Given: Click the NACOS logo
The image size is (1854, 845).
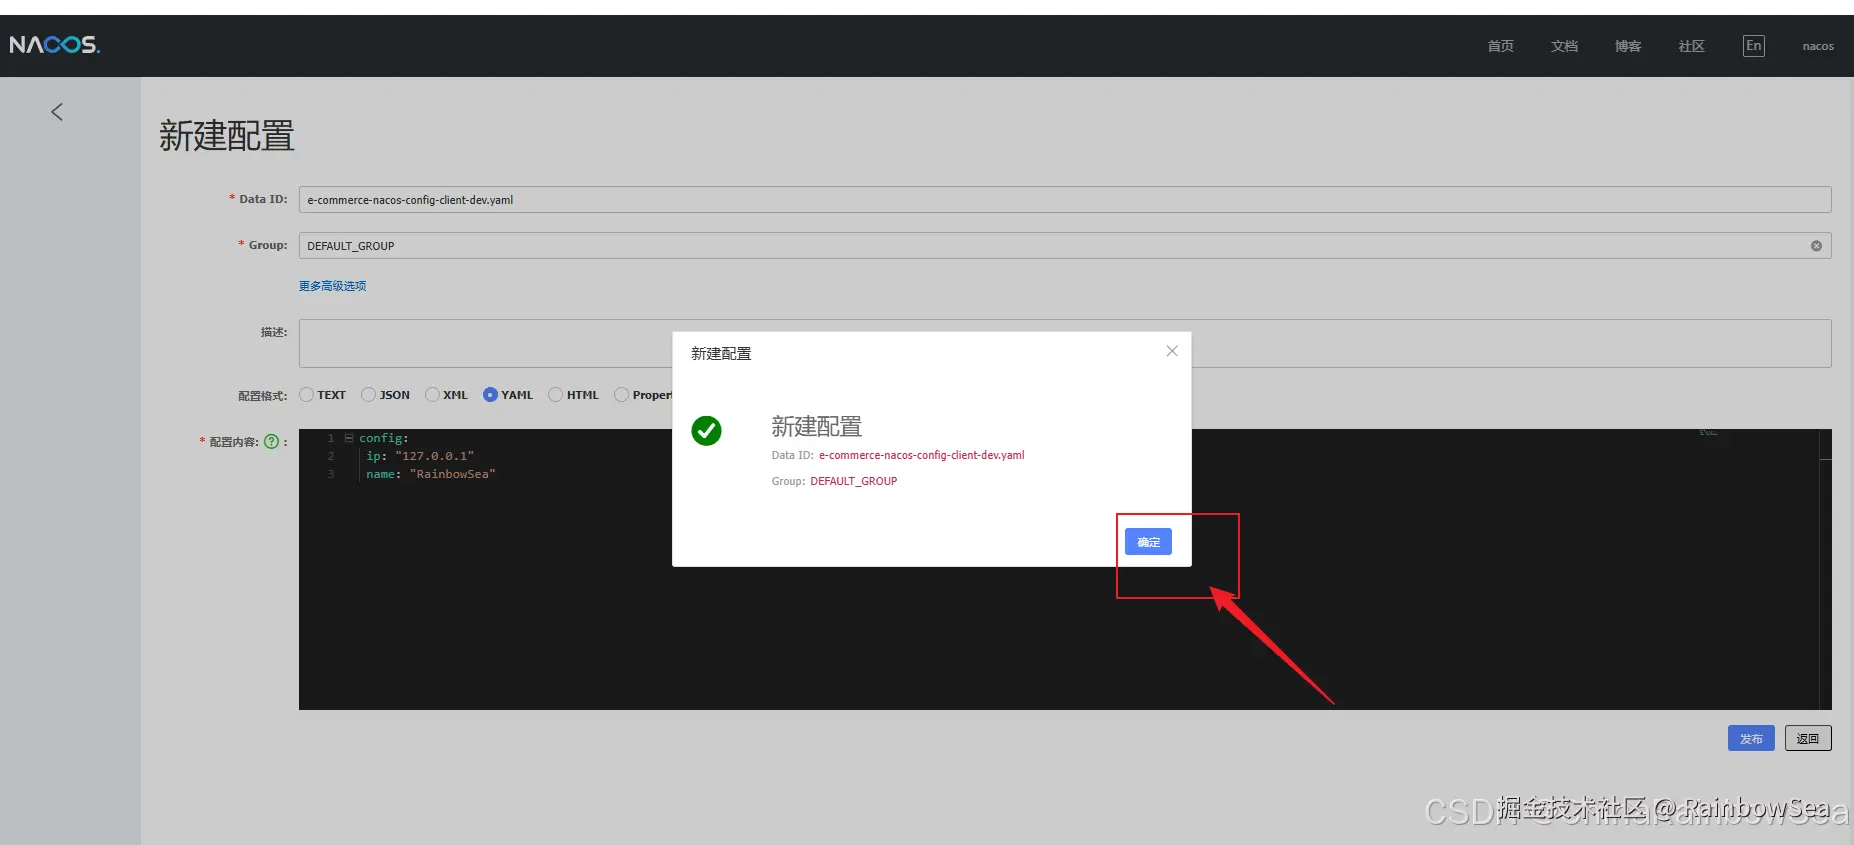Looking at the screenshot, I should (55, 45).
